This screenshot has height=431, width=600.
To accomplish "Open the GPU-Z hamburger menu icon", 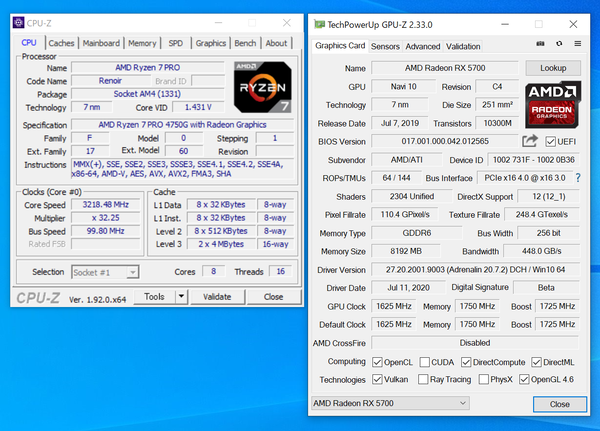I will point(578,44).
